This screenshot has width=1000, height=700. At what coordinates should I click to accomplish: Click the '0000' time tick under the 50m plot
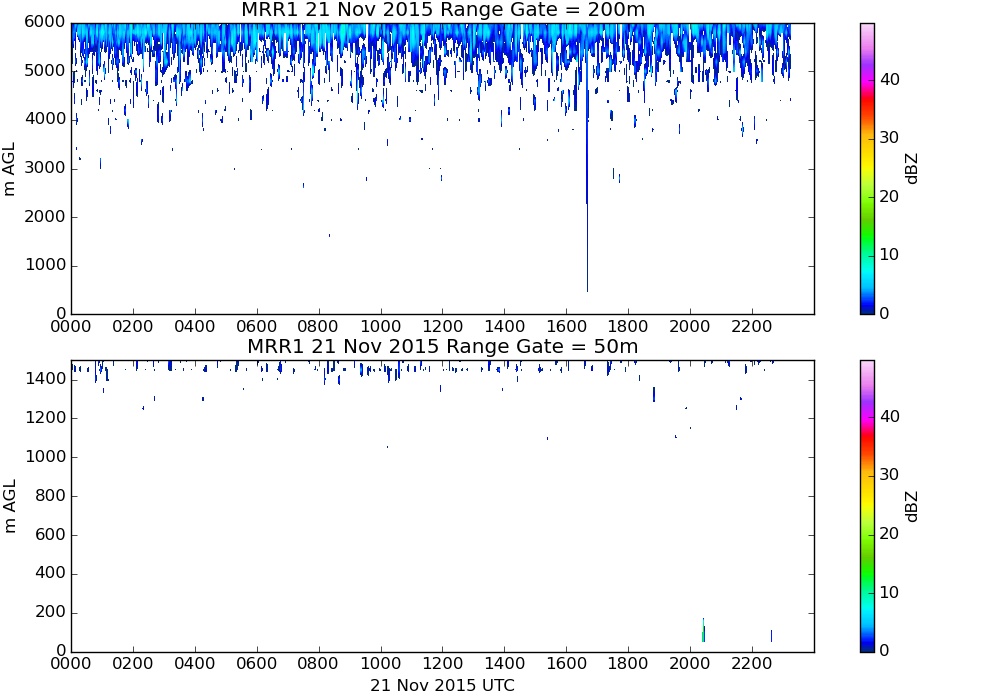tap(71, 664)
